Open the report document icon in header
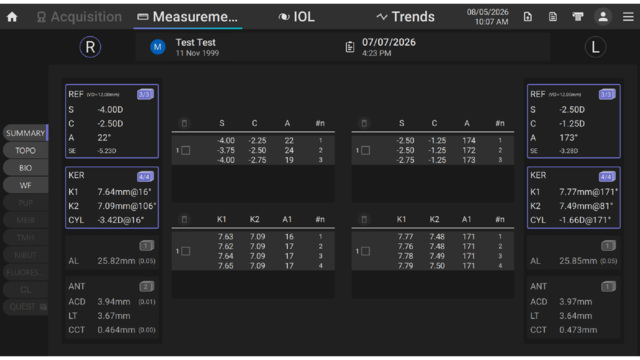640x360 pixels. [x=553, y=17]
